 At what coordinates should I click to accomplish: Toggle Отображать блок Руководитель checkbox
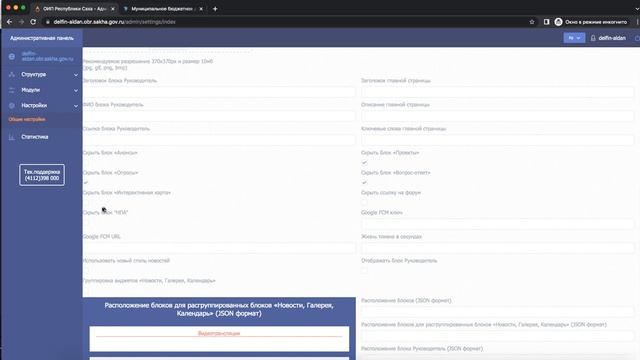point(364,270)
